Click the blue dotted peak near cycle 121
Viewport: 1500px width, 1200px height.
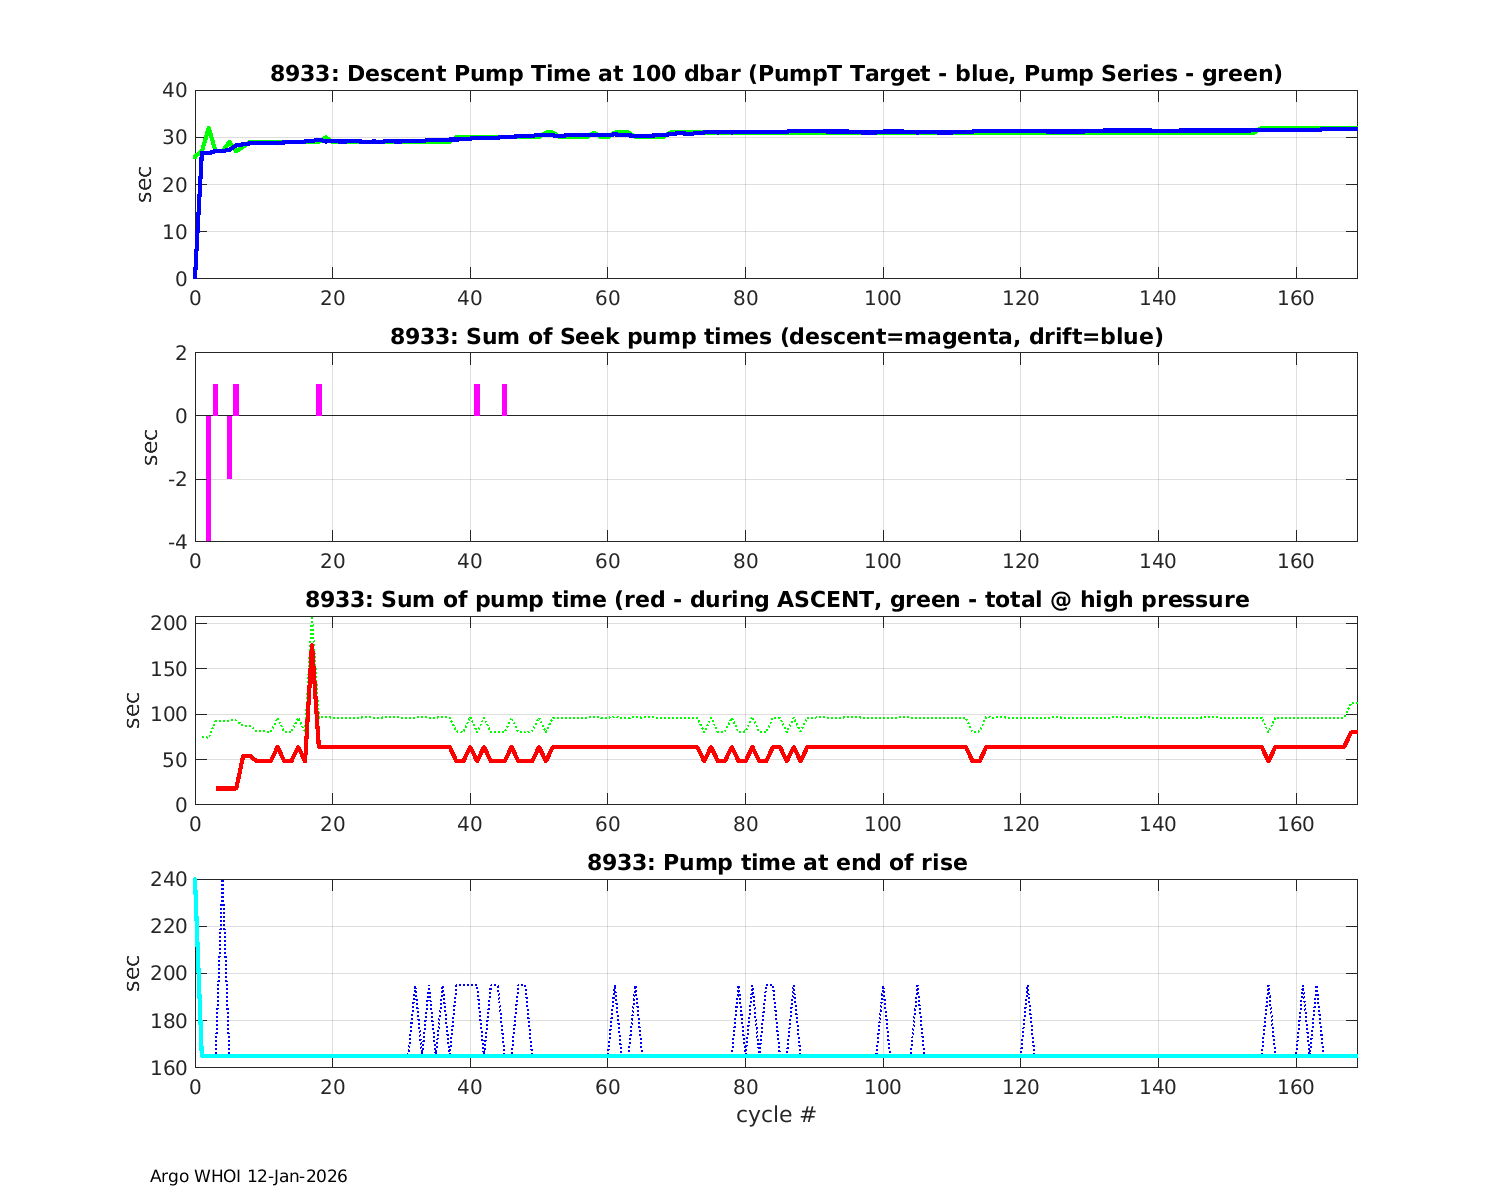(1027, 988)
